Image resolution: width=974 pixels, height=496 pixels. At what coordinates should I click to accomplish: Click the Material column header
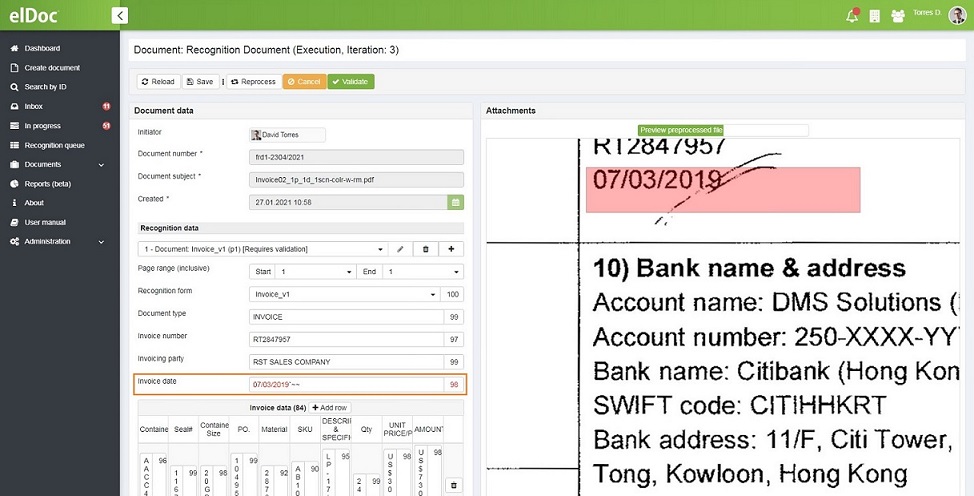274,429
